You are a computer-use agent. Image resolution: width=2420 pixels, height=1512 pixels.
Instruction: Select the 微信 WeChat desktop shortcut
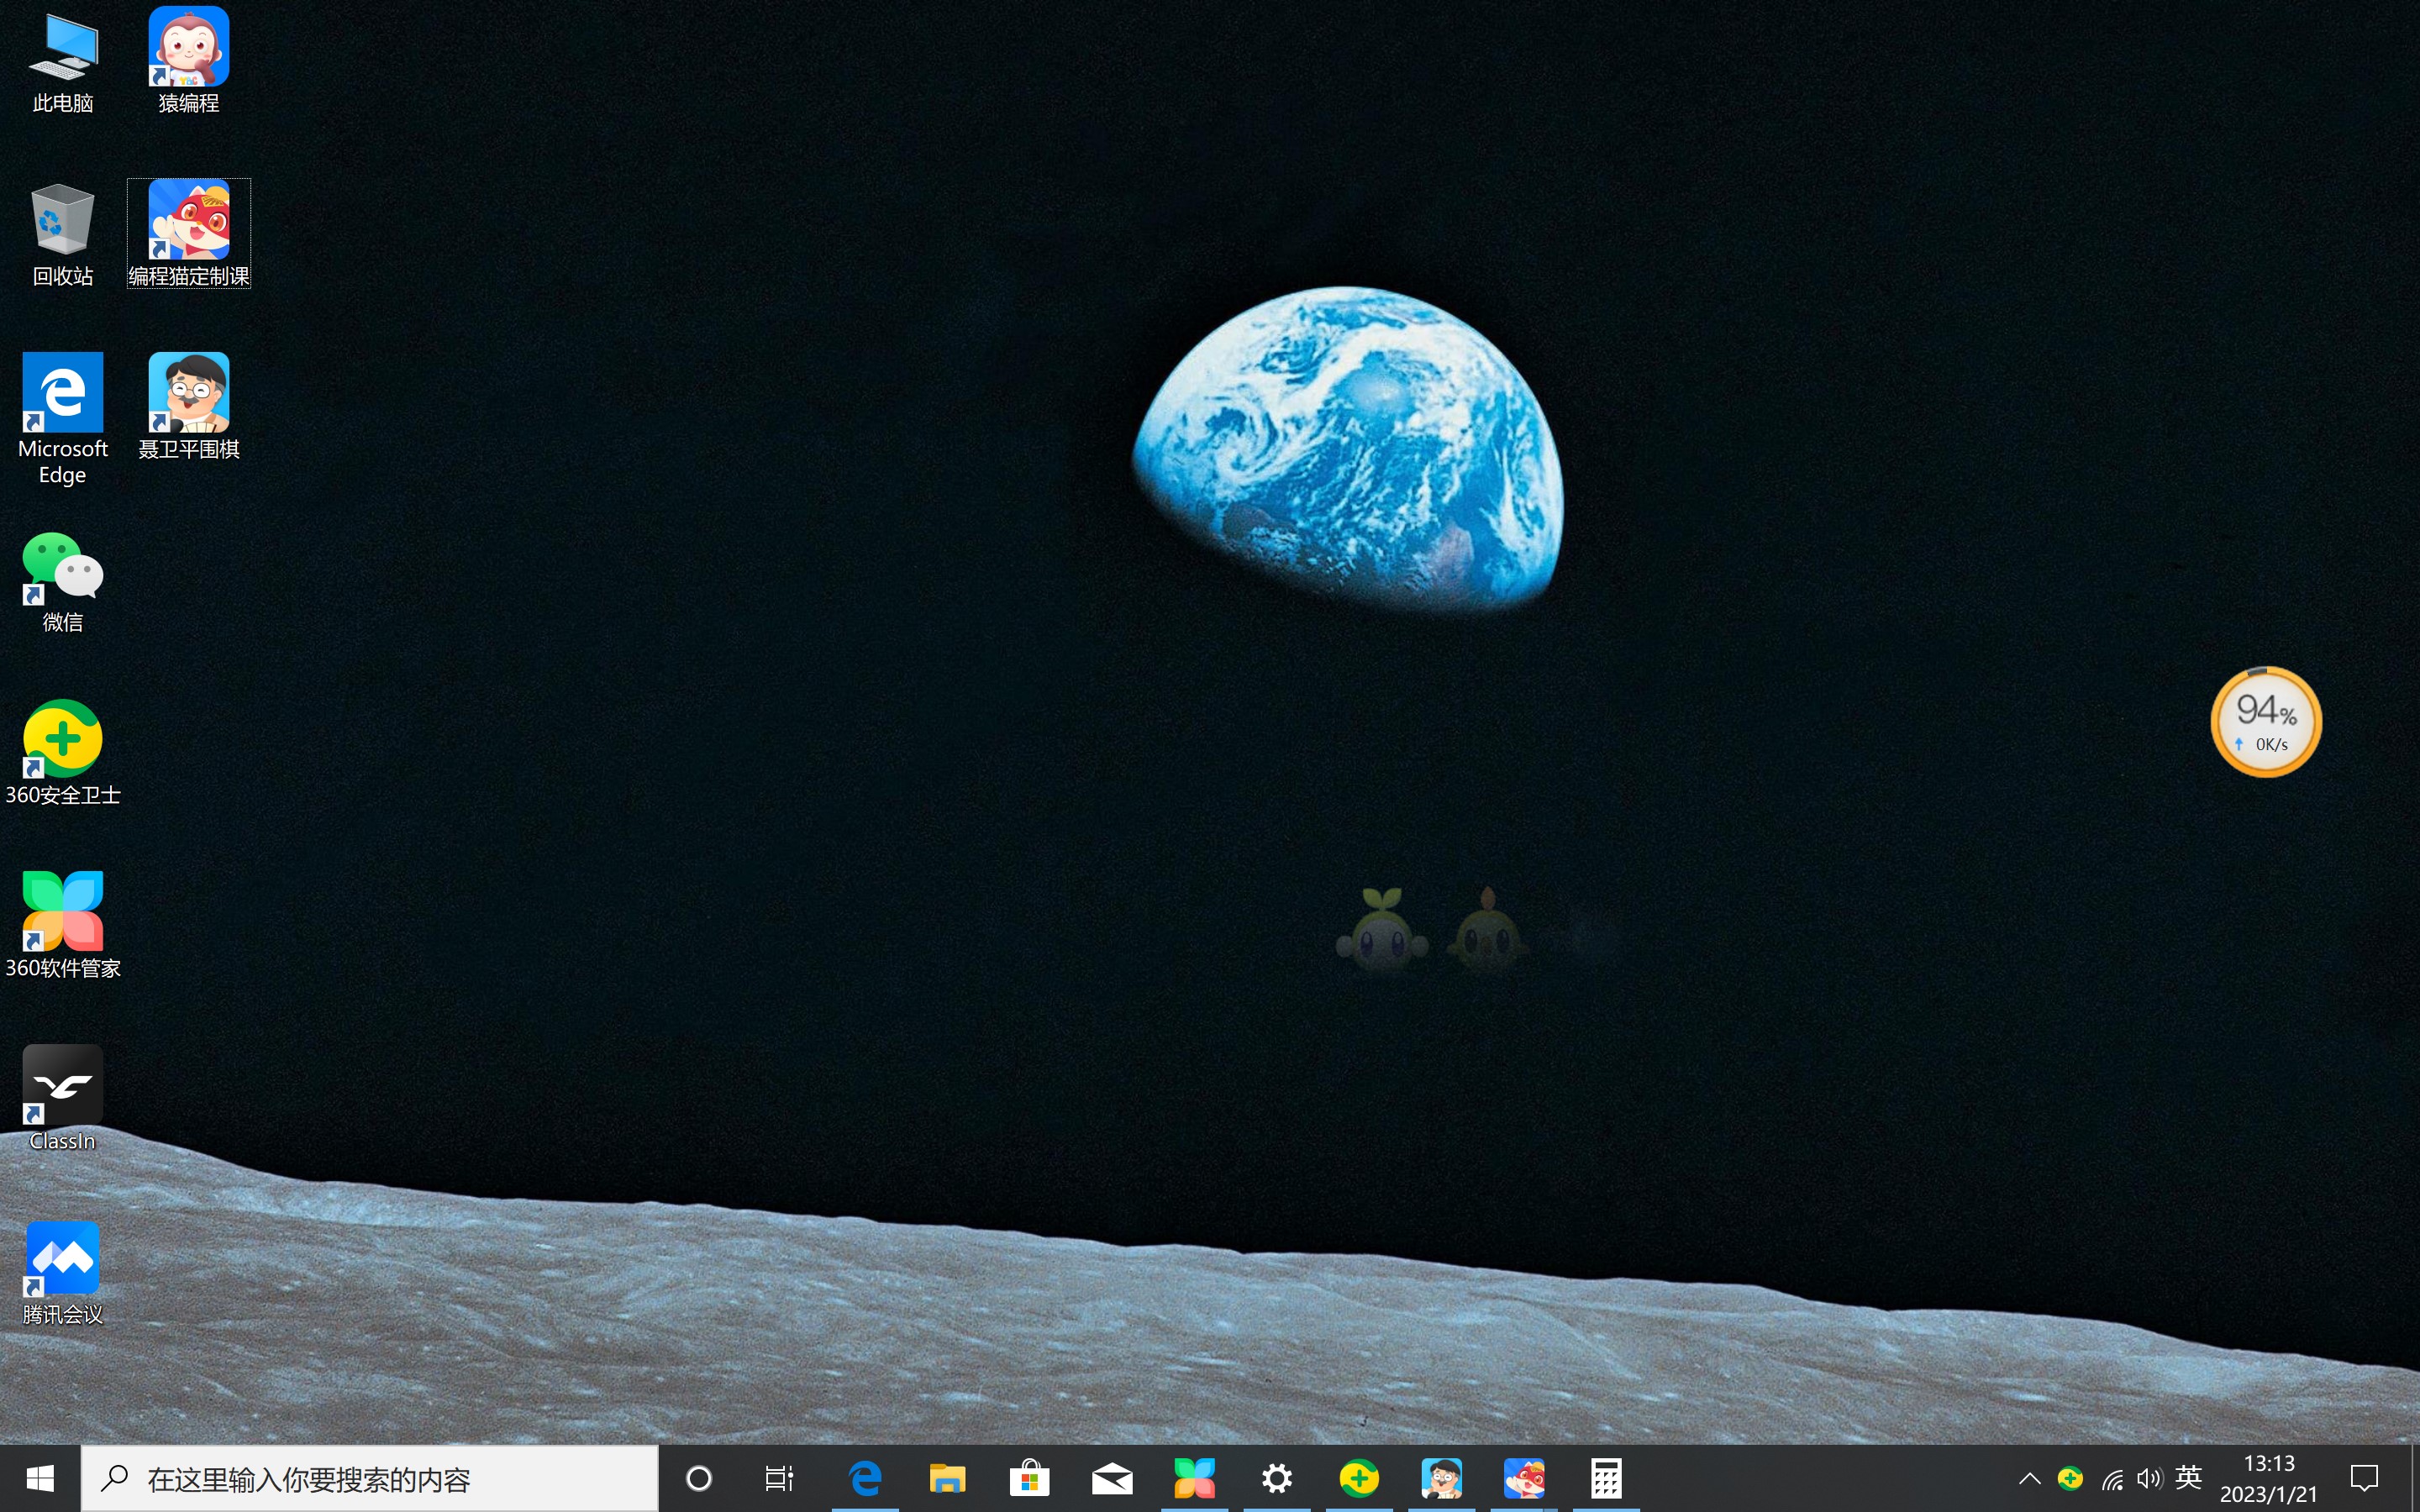[63, 582]
